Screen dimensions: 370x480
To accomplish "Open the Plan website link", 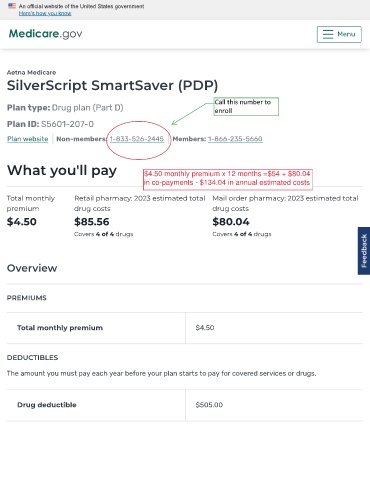I will pyautogui.click(x=28, y=139).
